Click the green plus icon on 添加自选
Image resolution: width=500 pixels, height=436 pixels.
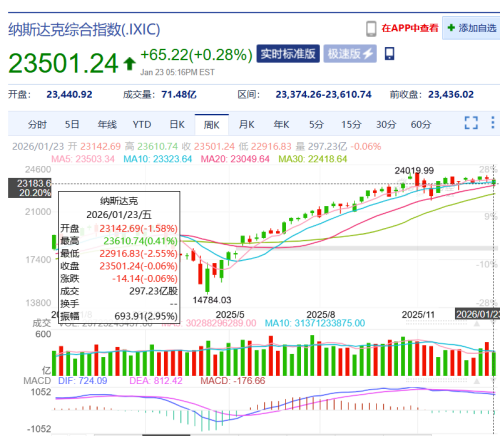point(451,28)
